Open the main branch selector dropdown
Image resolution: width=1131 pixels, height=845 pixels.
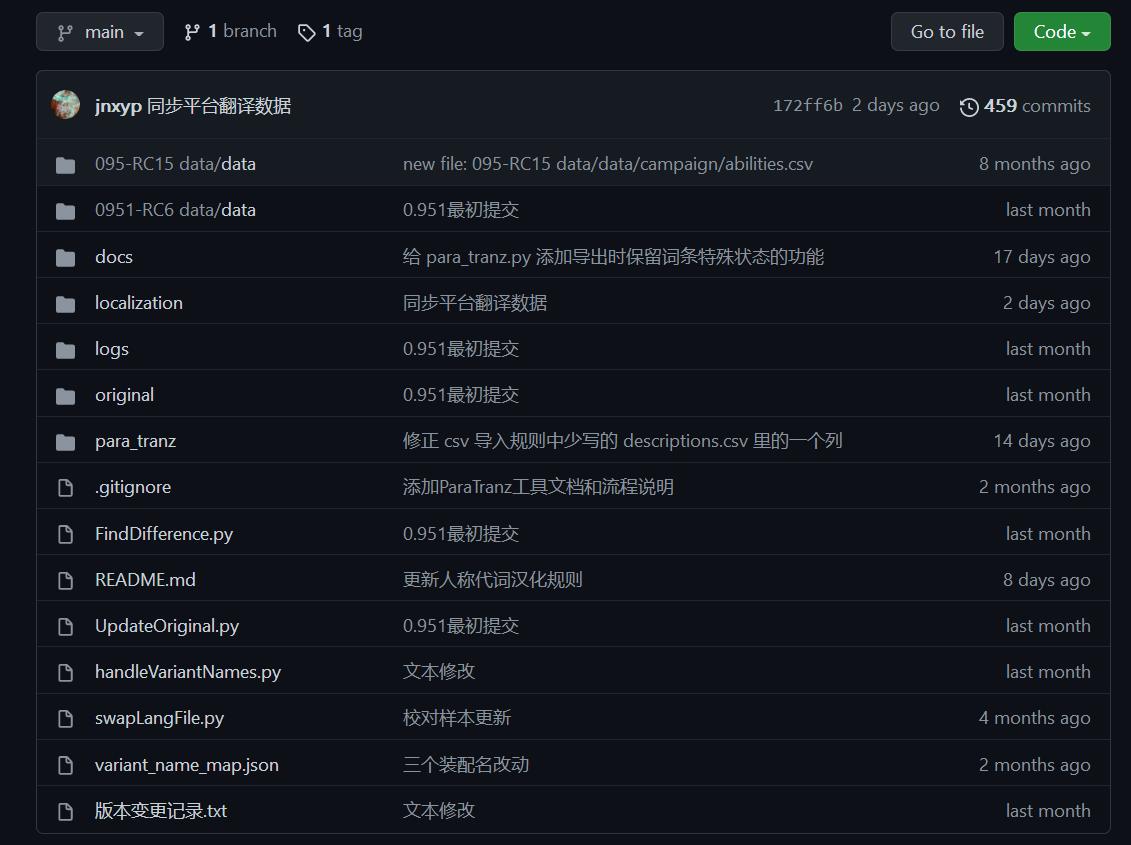(x=99, y=31)
